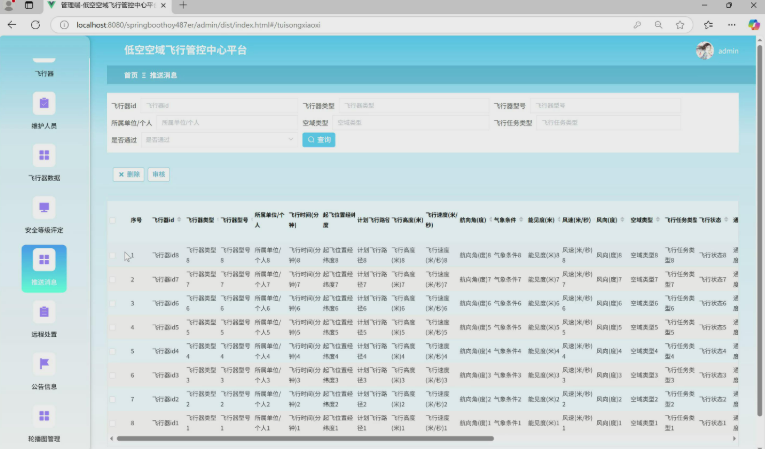Viewport: 765px width, 449px height.
Task: Focus the 飞行任务类型 input field
Action: pyautogui.click(x=608, y=122)
